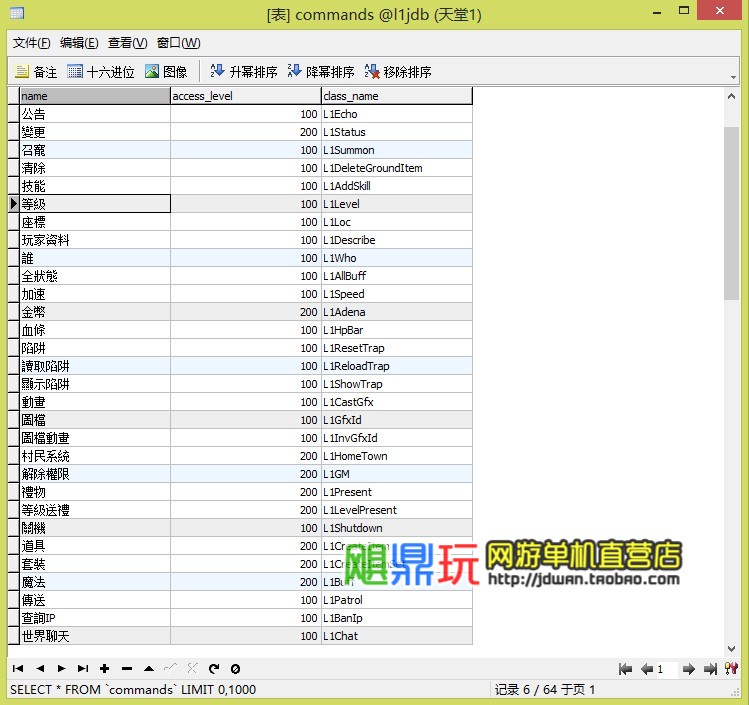Screen dimensions: 749x705
Task: Go to first record navigation icon
Action: point(18,668)
